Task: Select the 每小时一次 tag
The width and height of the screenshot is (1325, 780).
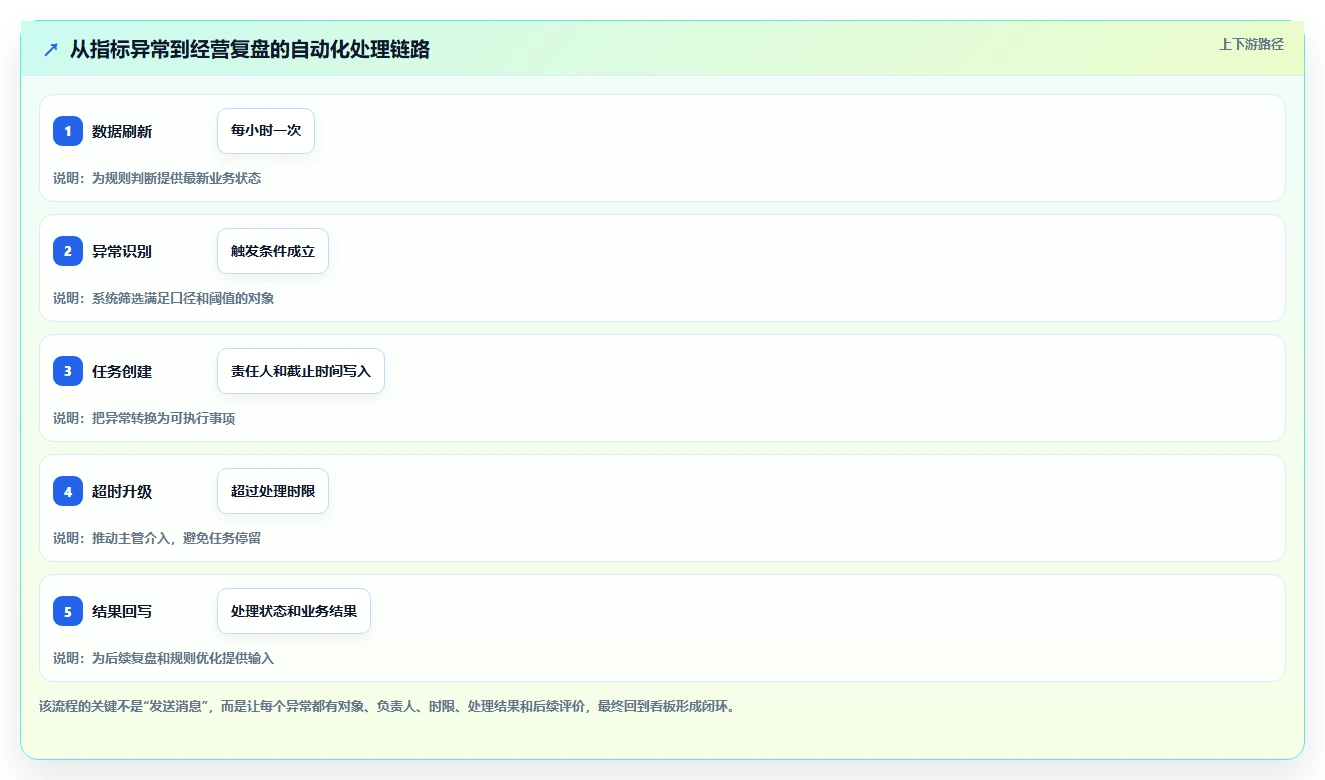Action: (x=266, y=131)
